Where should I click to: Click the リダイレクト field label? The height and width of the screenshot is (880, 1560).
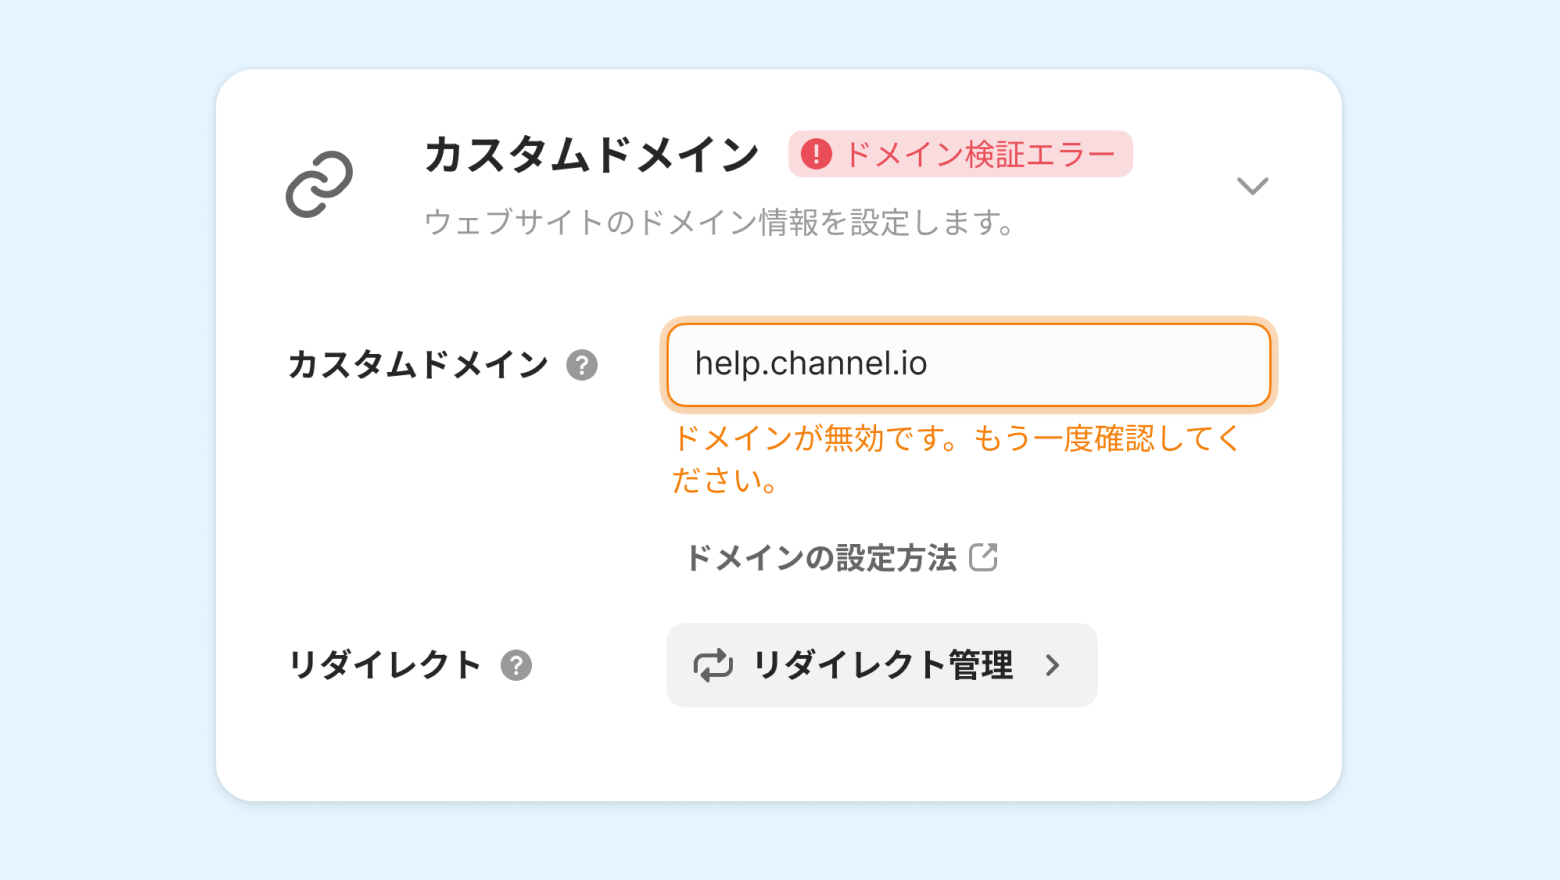click(x=385, y=665)
